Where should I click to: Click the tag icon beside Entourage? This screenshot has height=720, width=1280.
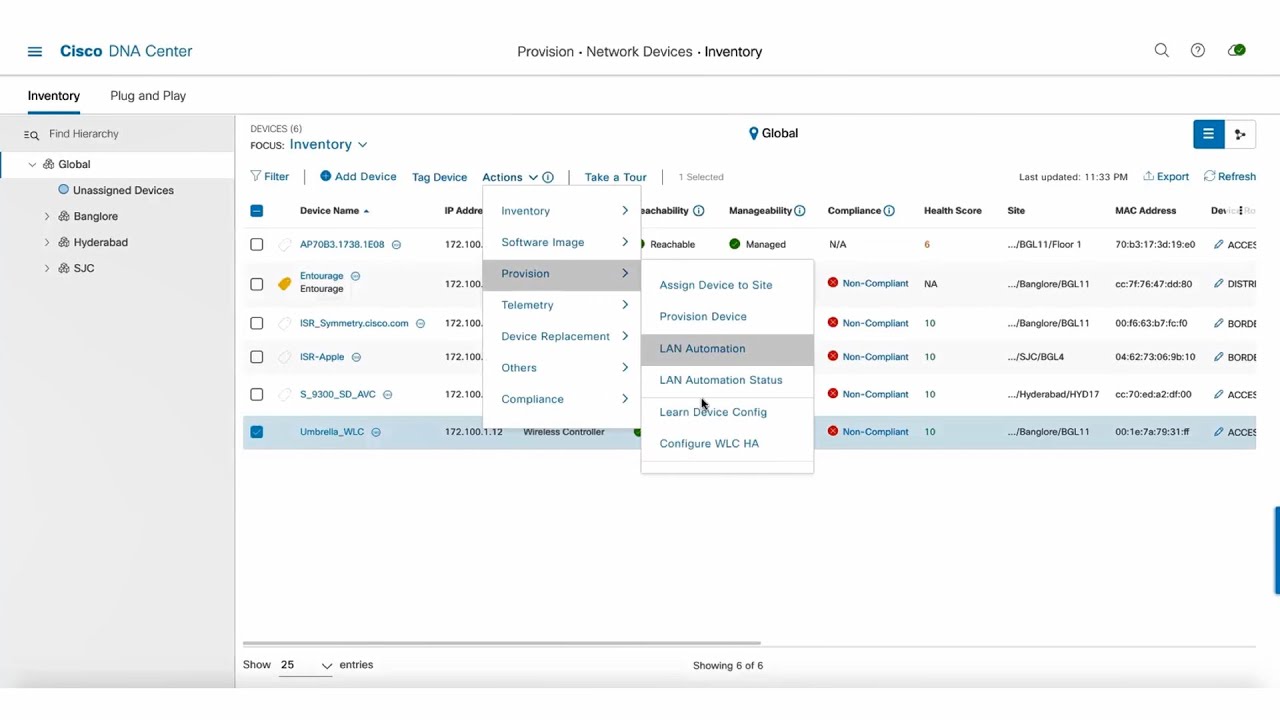[x=285, y=284]
